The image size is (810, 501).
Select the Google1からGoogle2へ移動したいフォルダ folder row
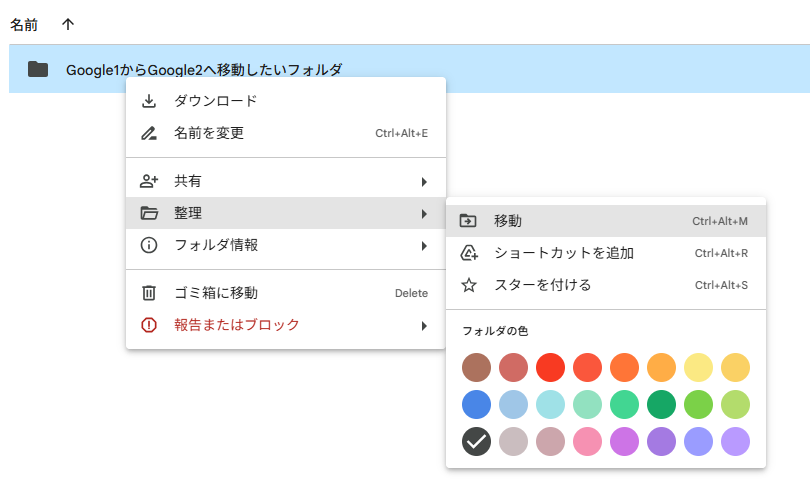tap(409, 69)
